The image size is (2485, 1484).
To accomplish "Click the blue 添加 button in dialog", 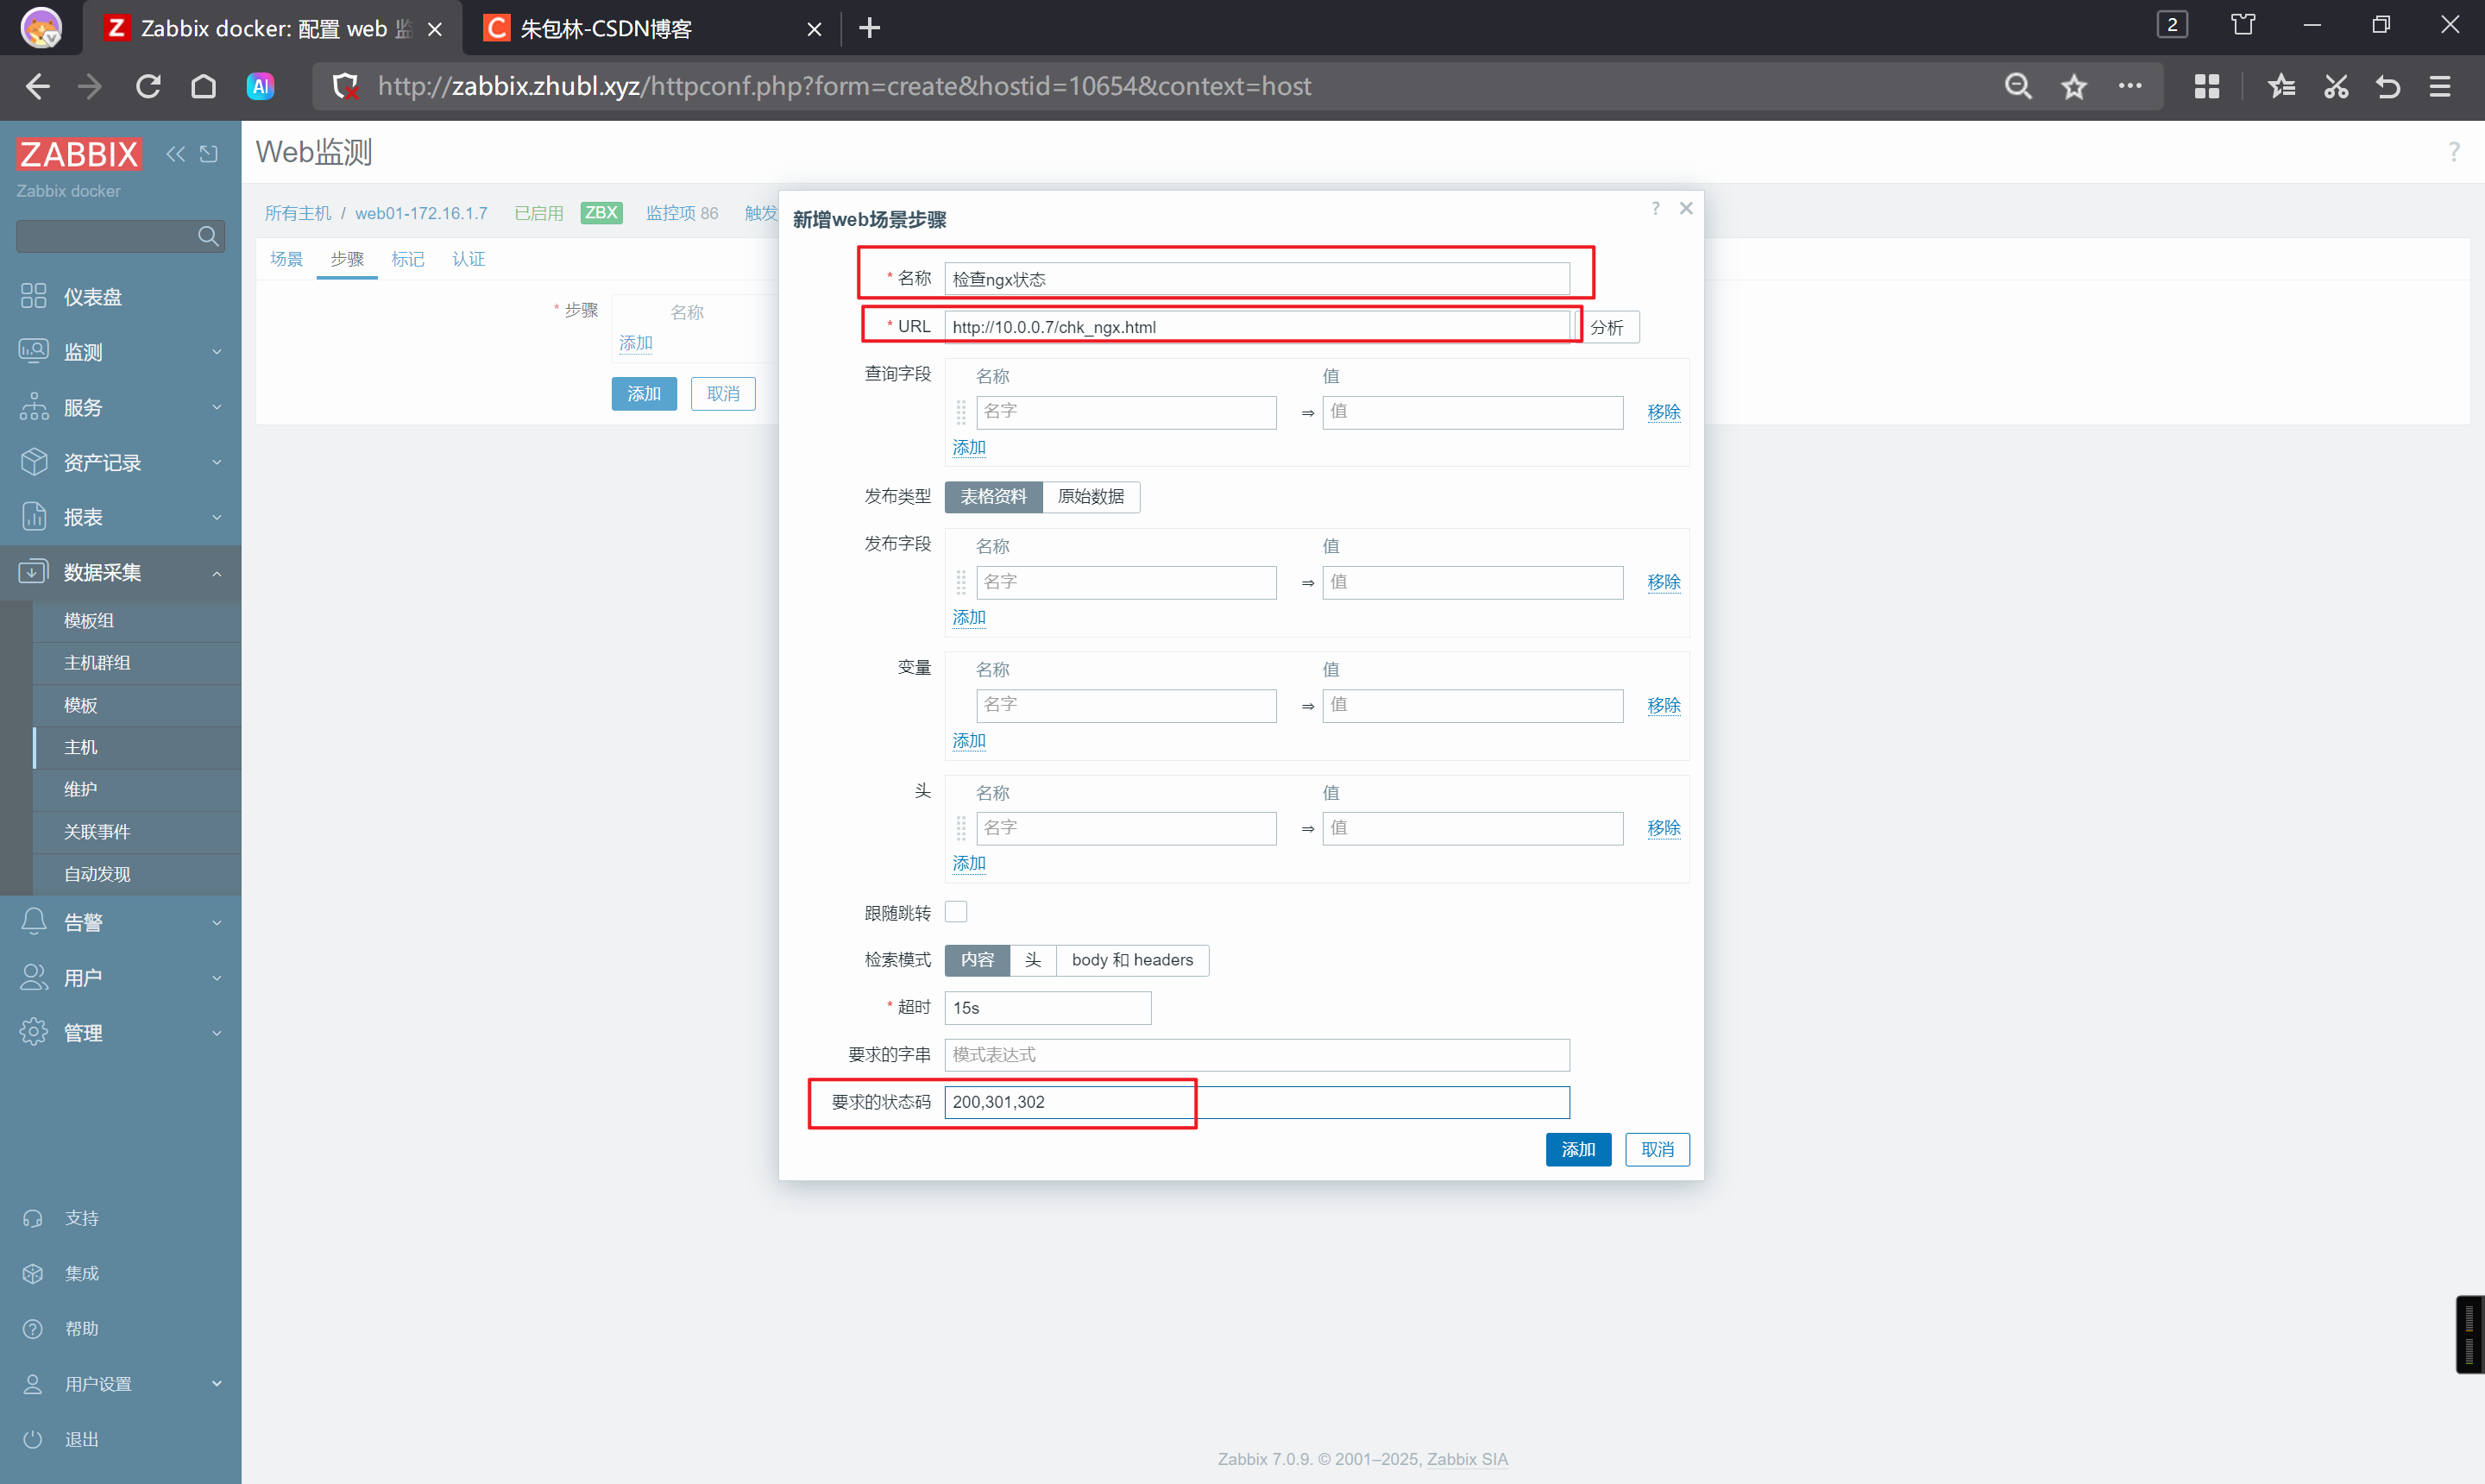I will click(x=1578, y=1149).
